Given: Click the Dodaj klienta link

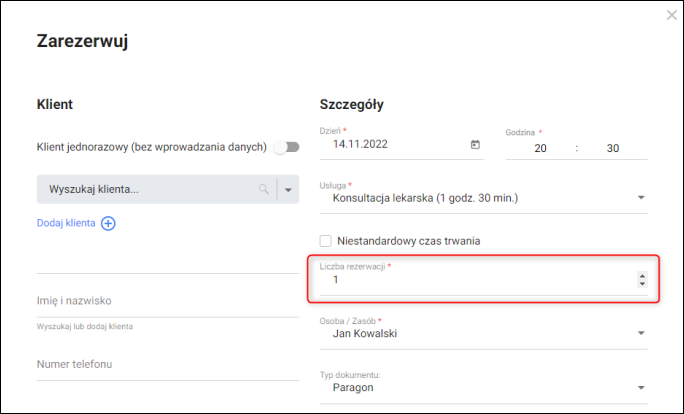Looking at the screenshot, I should [x=66, y=223].
